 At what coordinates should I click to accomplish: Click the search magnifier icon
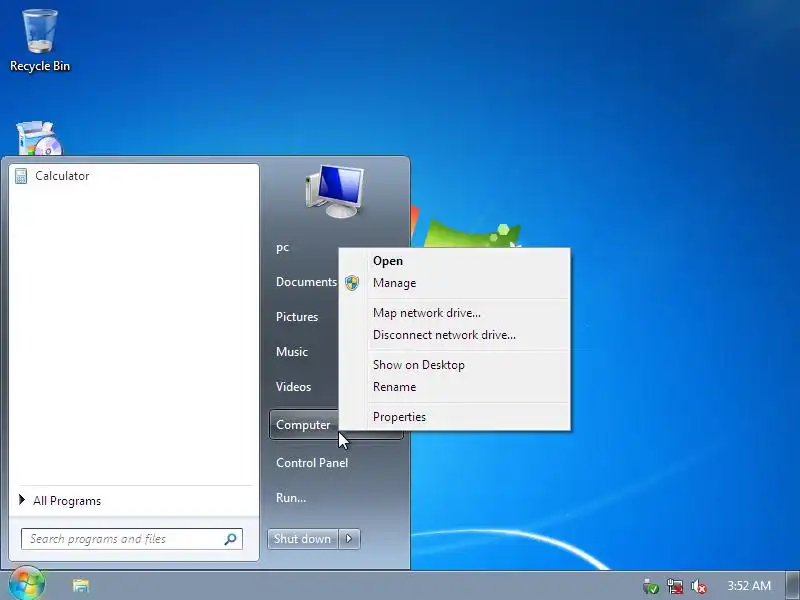[230, 539]
